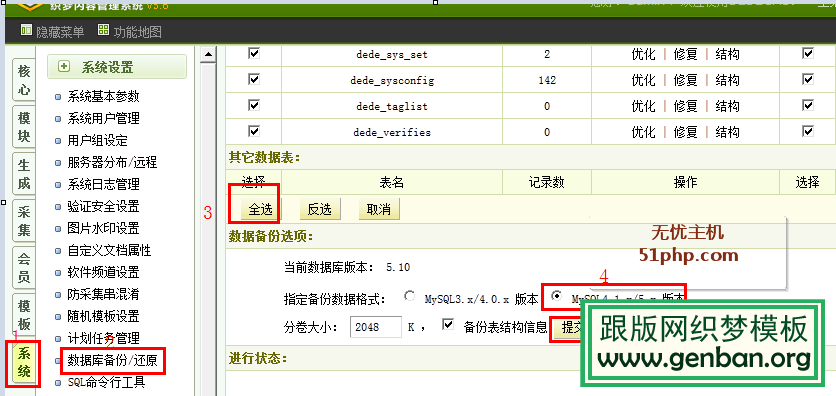
Task: Click the 提交 button
Action: [x=567, y=327]
